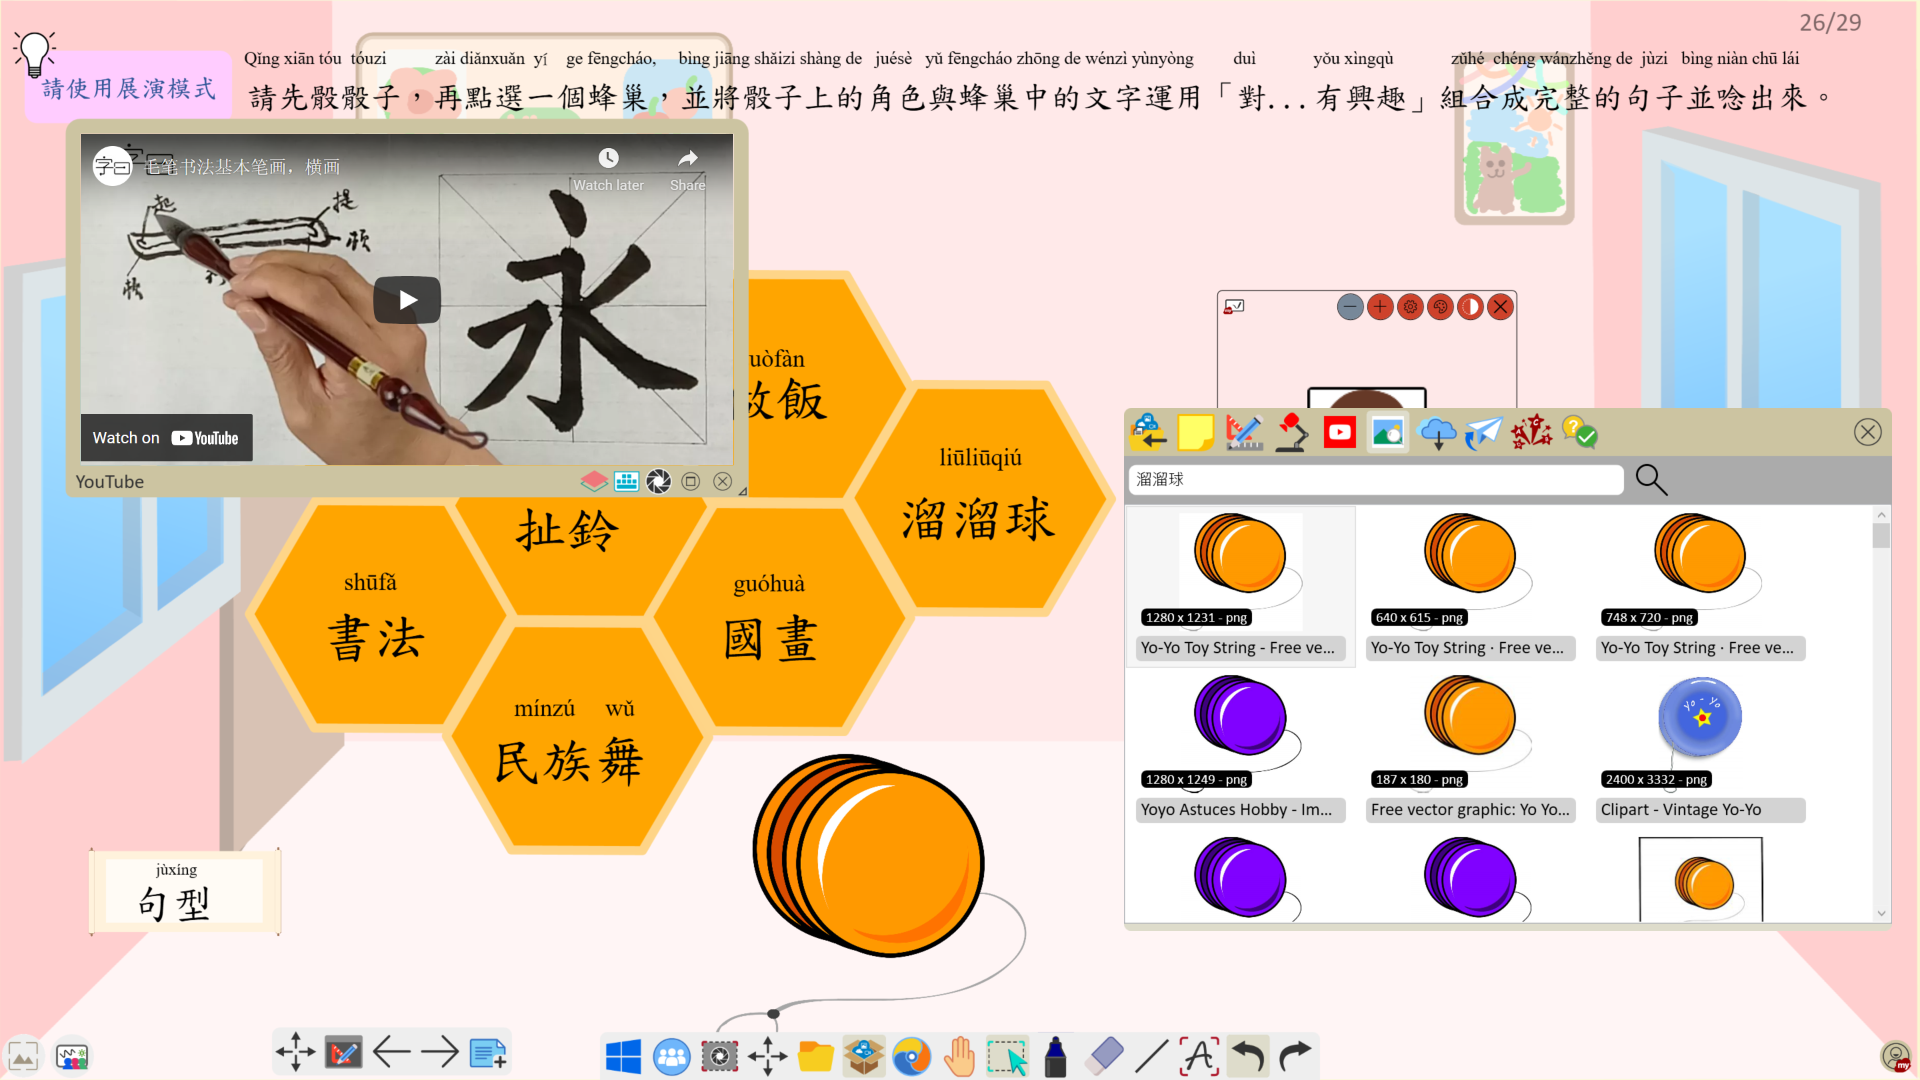Click Watch later on the video
1920x1080 pixels.
point(609,158)
